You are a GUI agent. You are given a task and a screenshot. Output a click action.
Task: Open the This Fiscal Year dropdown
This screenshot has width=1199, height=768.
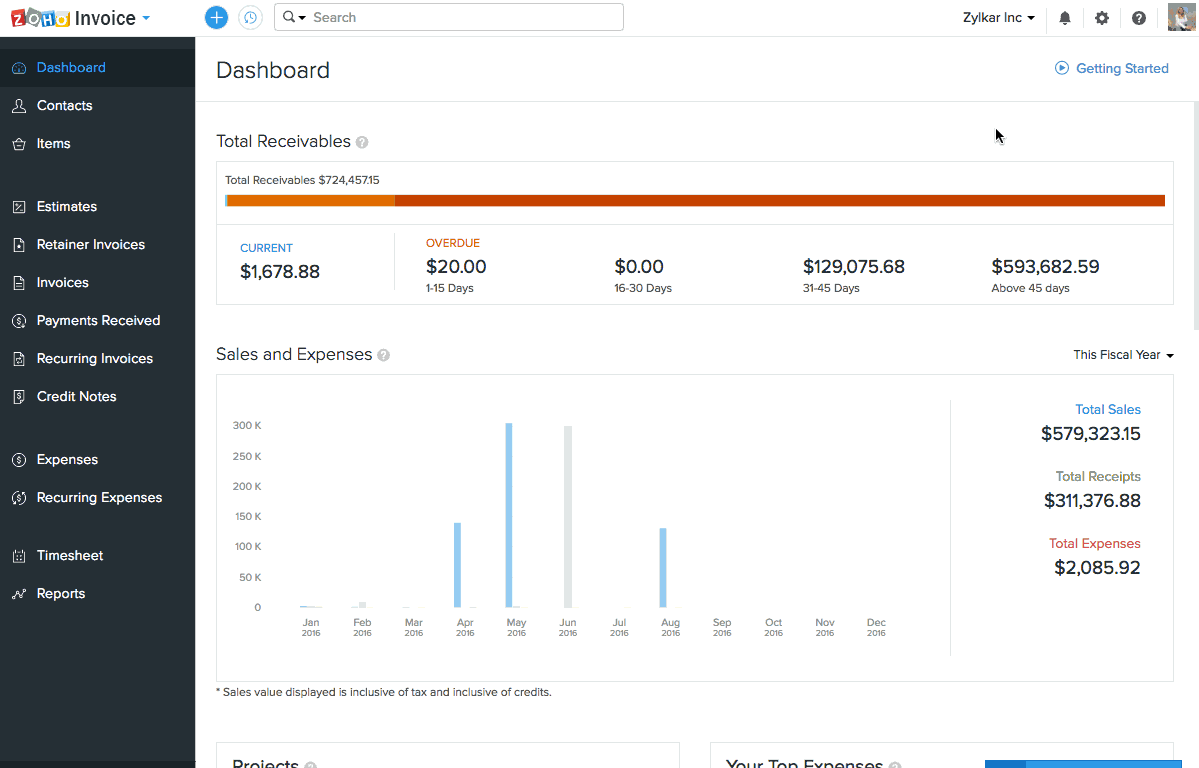point(1123,355)
